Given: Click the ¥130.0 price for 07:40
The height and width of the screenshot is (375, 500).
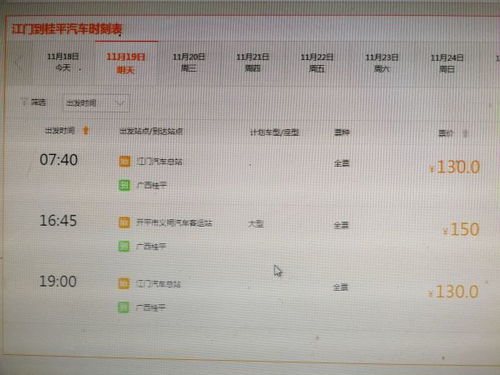Looking at the screenshot, I should click(455, 167).
